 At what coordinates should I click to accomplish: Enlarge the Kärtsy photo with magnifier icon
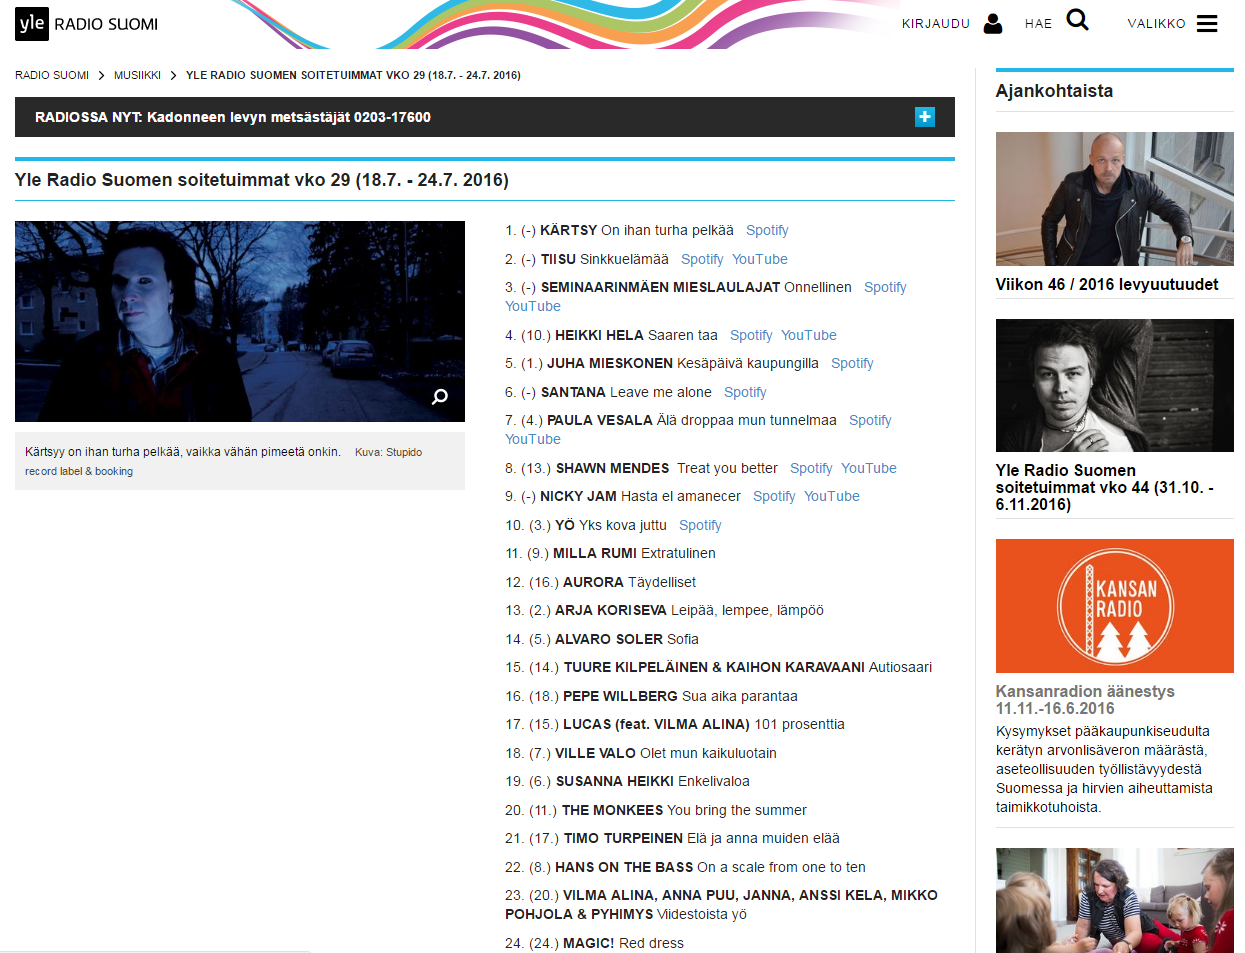(439, 397)
